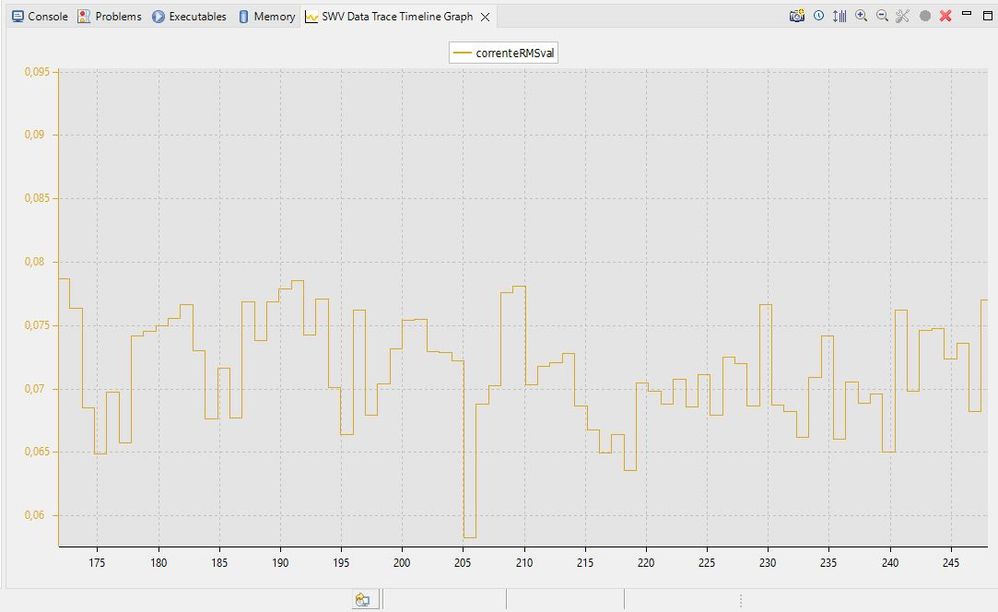Click the status bar icon at the bottom
Image resolution: width=998 pixels, height=612 pixels.
(363, 599)
